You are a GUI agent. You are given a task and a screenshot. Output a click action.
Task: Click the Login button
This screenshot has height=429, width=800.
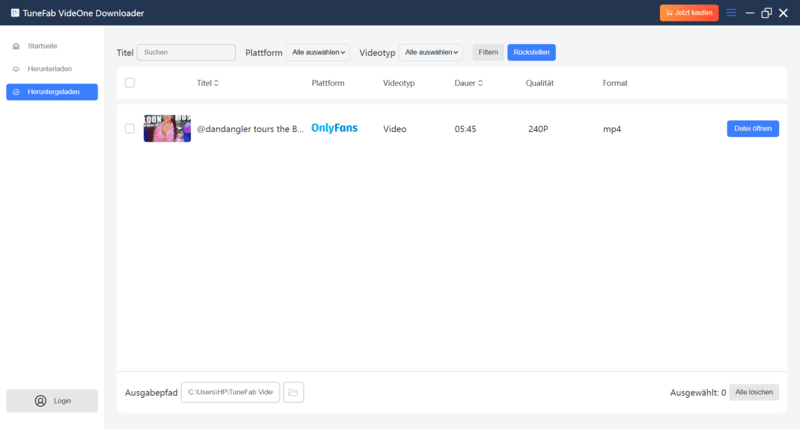pyautogui.click(x=52, y=401)
